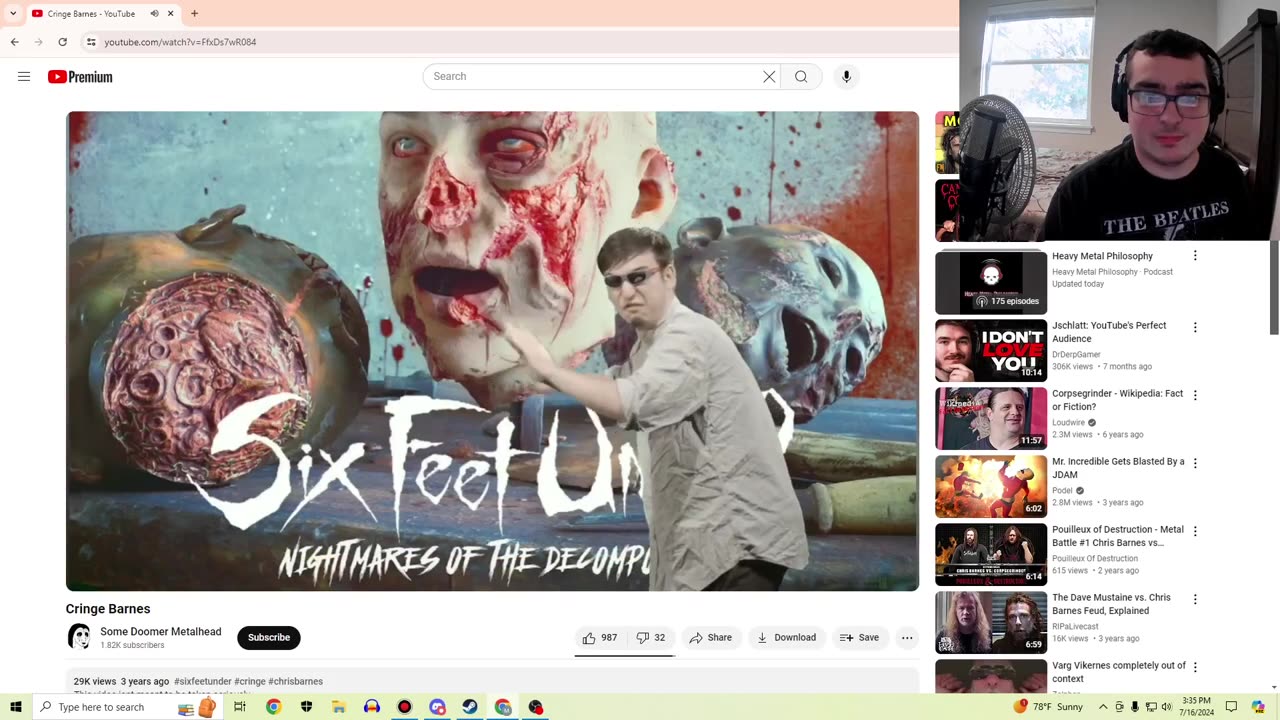Open 'Jschlatt: YouTube's Perfect Audience' title
Image resolution: width=1280 pixels, height=720 pixels.
[1109, 332]
